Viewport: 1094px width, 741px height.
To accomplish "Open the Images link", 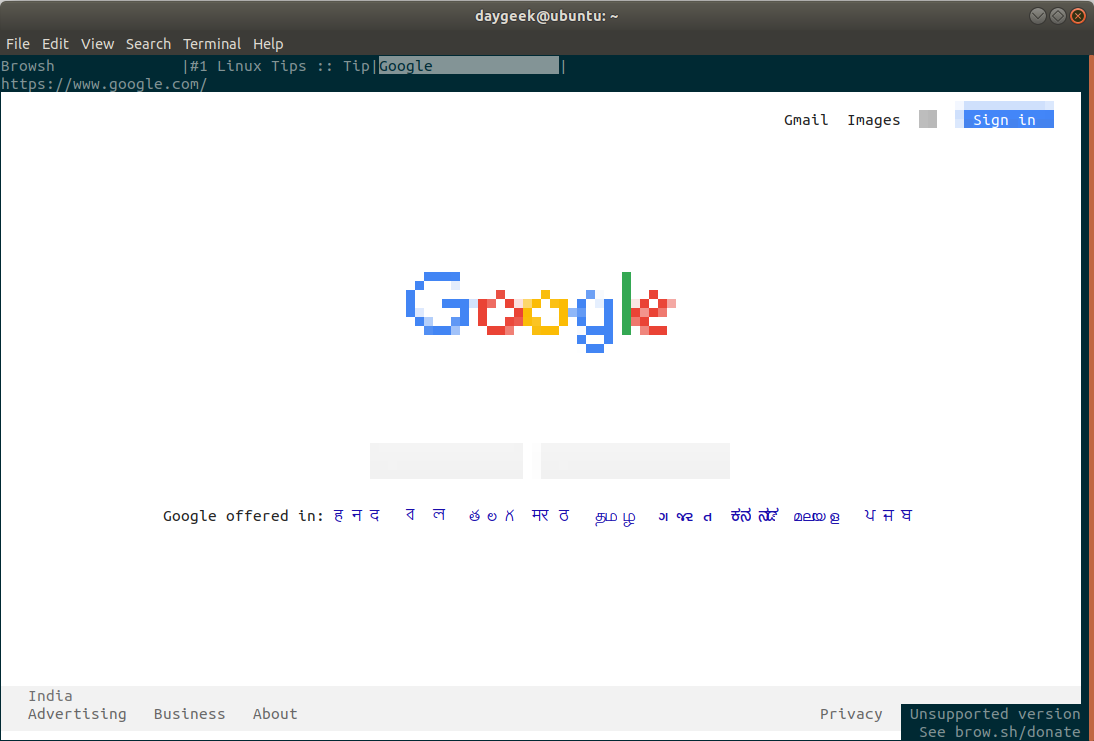I will point(874,120).
